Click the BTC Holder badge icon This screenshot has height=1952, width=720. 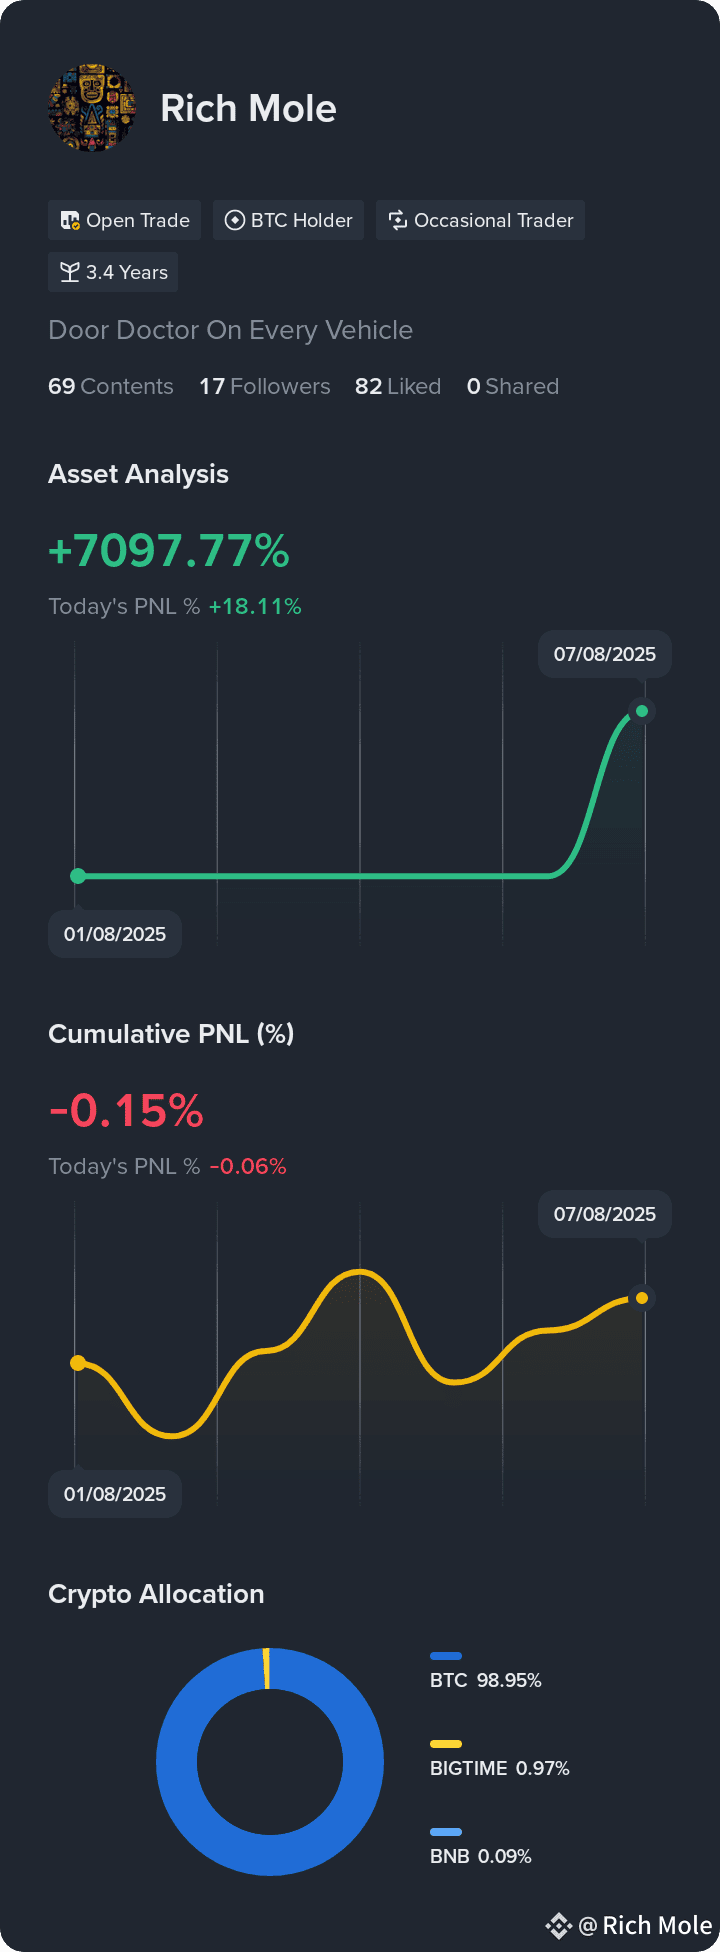tap(235, 220)
